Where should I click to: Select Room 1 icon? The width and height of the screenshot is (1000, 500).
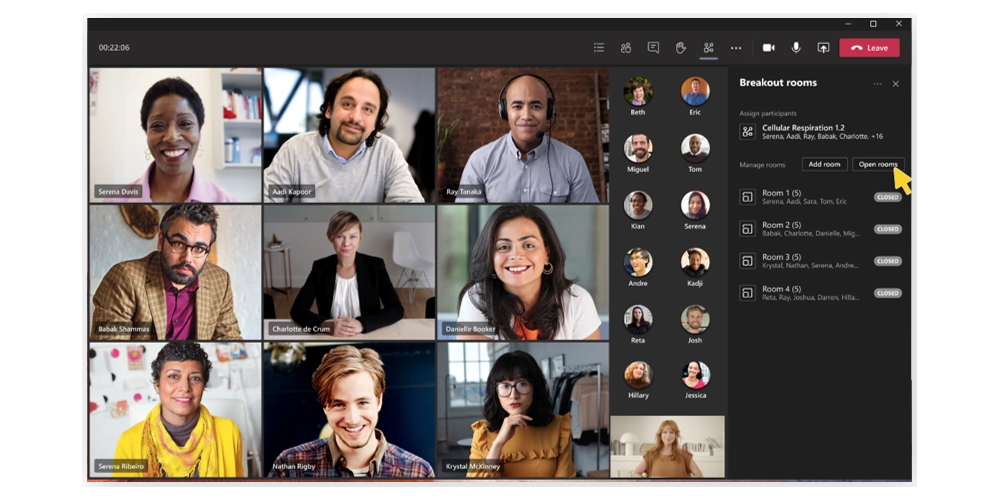coord(747,197)
